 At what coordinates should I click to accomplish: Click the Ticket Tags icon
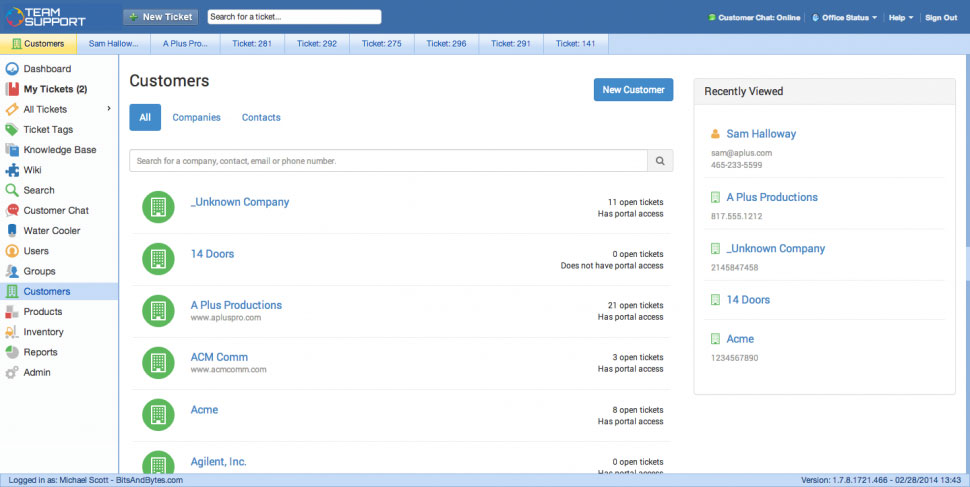(12, 130)
